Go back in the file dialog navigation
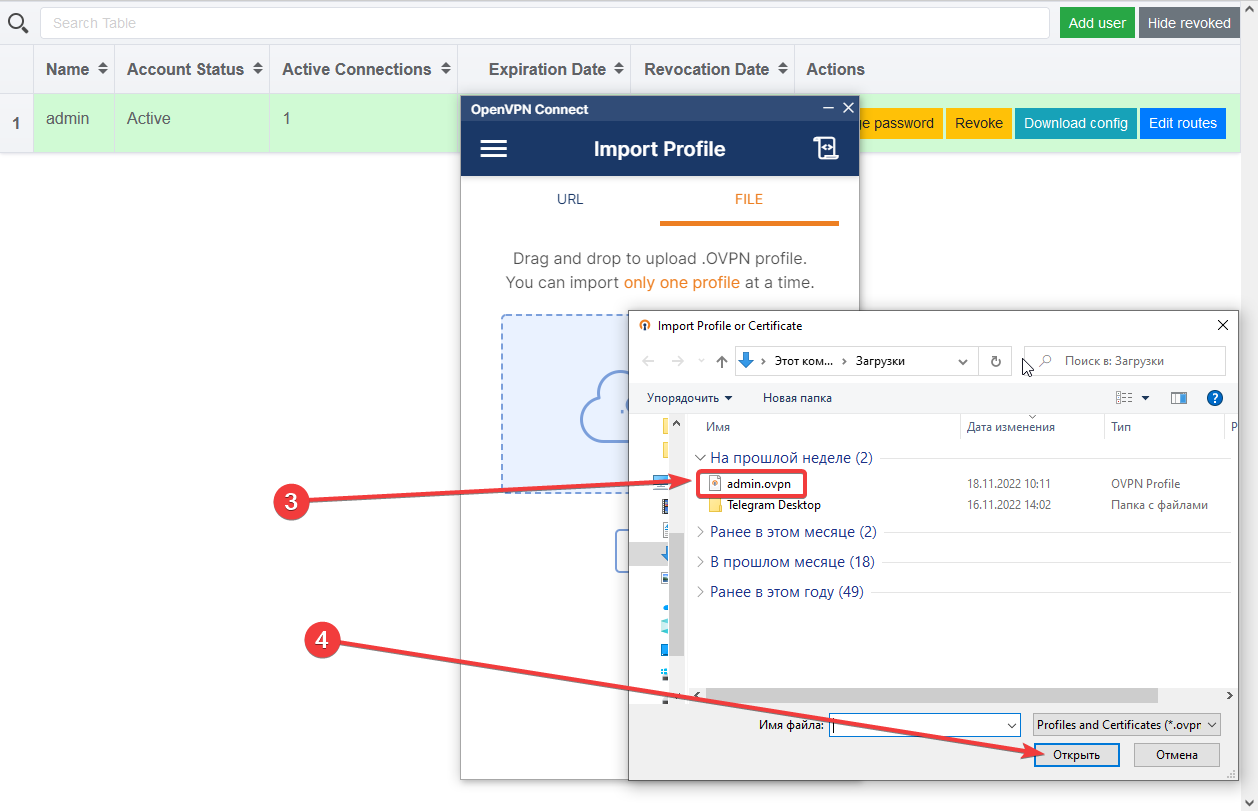 pyautogui.click(x=648, y=361)
